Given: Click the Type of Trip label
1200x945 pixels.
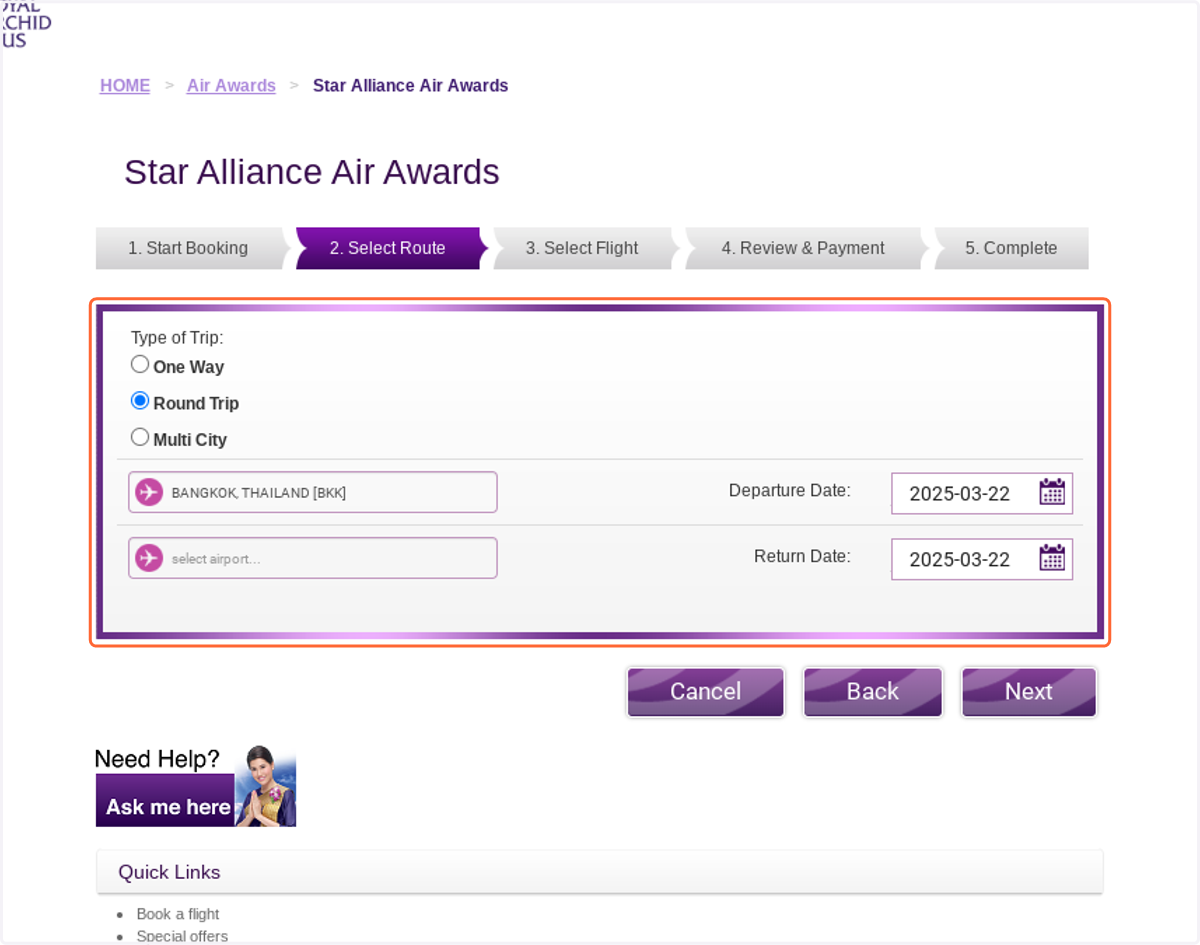Looking at the screenshot, I should 177,338.
